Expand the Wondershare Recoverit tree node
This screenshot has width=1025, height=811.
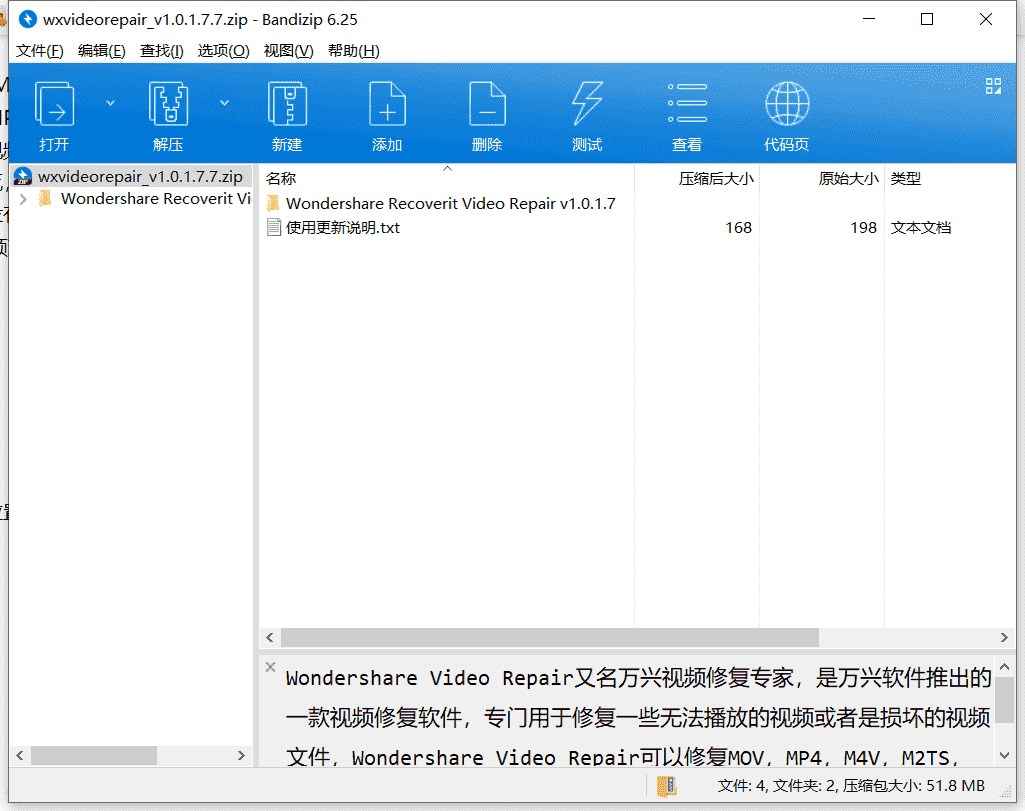tap(24, 199)
